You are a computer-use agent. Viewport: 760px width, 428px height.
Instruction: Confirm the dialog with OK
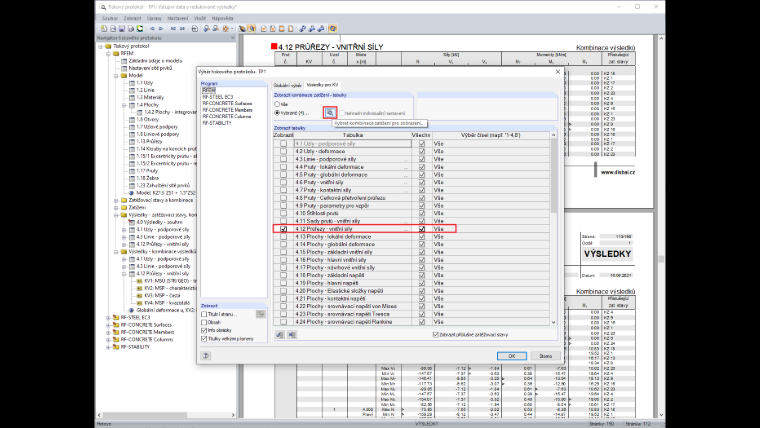(x=511, y=356)
